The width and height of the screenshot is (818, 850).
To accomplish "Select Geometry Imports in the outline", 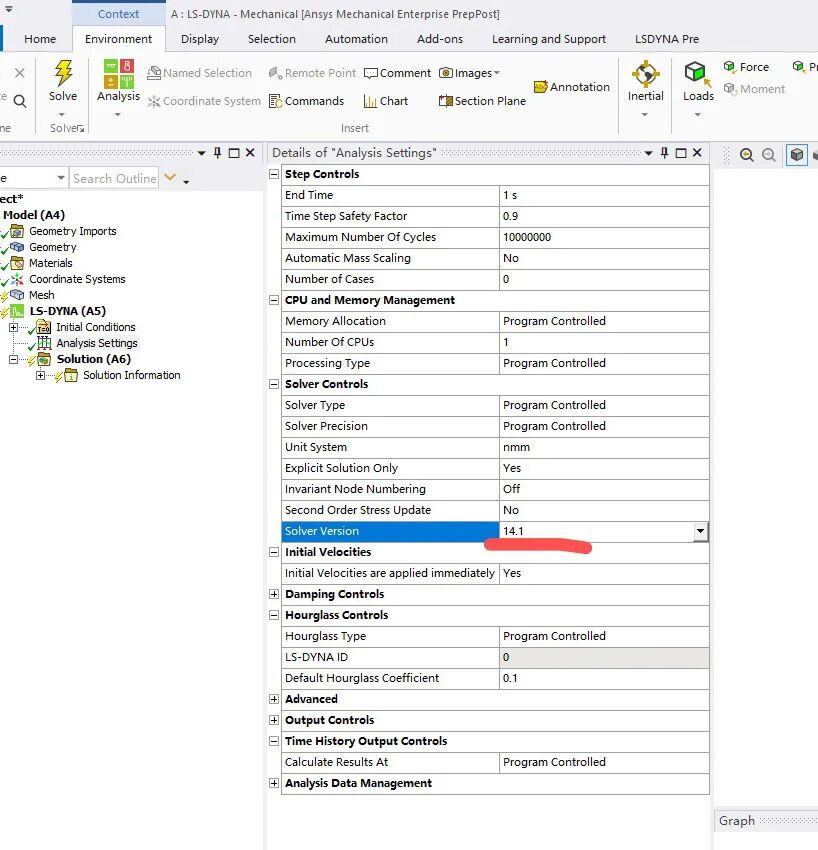I will pos(73,231).
